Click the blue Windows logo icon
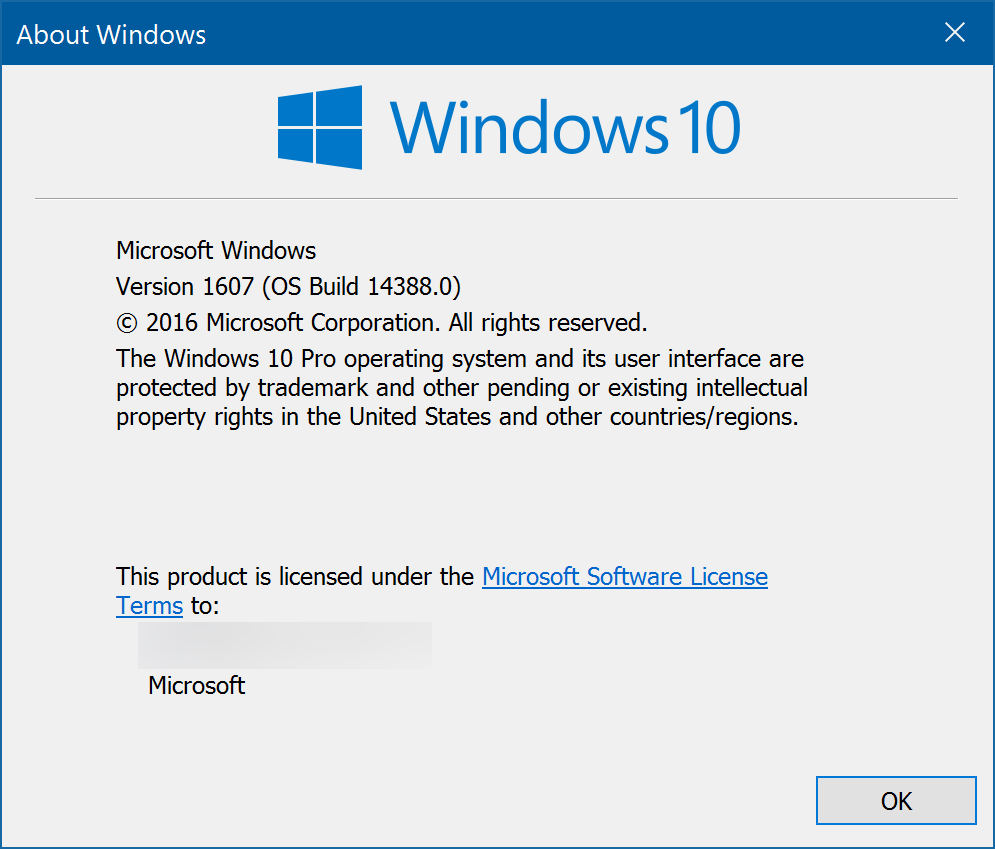Image resolution: width=995 pixels, height=849 pixels. tap(319, 127)
